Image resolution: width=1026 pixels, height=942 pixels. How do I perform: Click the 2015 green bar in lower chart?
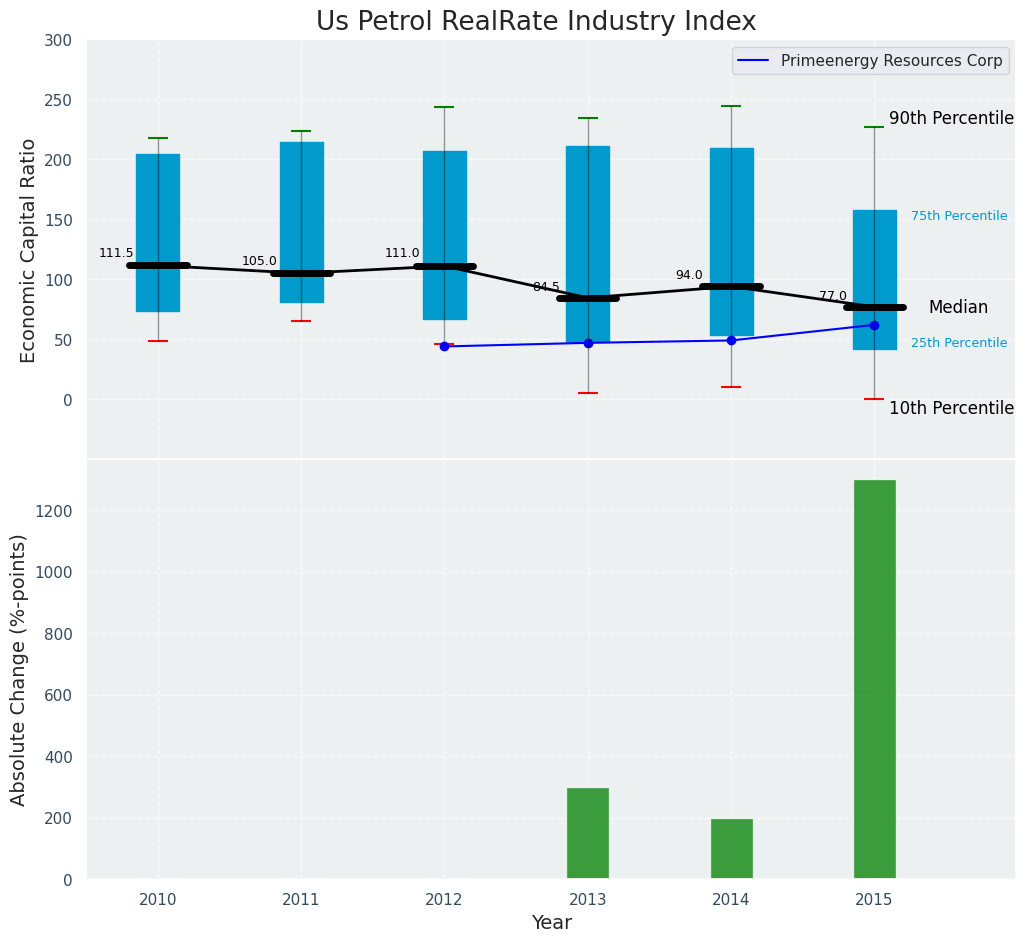(x=874, y=679)
